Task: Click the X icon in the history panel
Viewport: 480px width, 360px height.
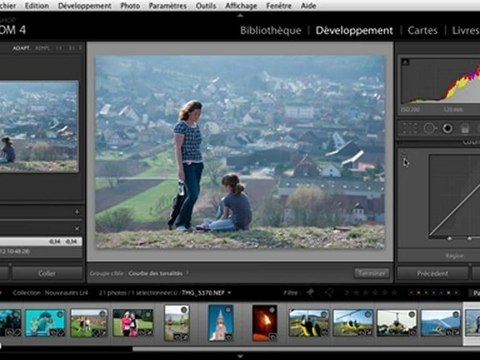Action: point(77,229)
